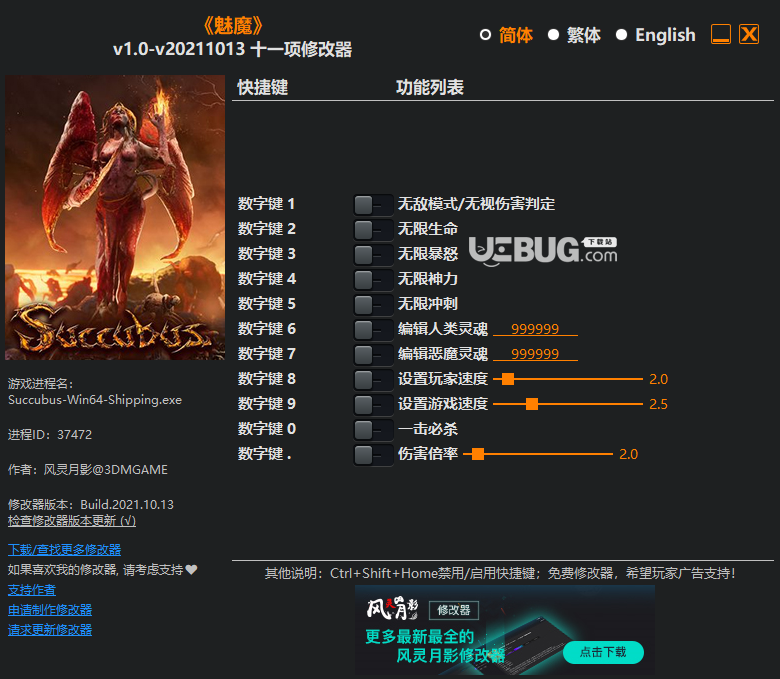This screenshot has height=679, width=780.
Task: Click 数字键 0 hotkey label
Action: pos(267,429)
